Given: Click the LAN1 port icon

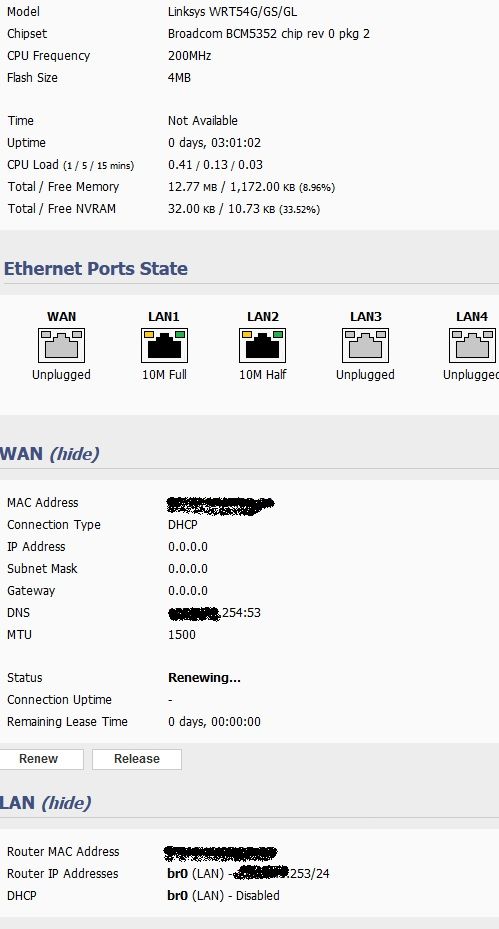Looking at the screenshot, I should [164, 345].
